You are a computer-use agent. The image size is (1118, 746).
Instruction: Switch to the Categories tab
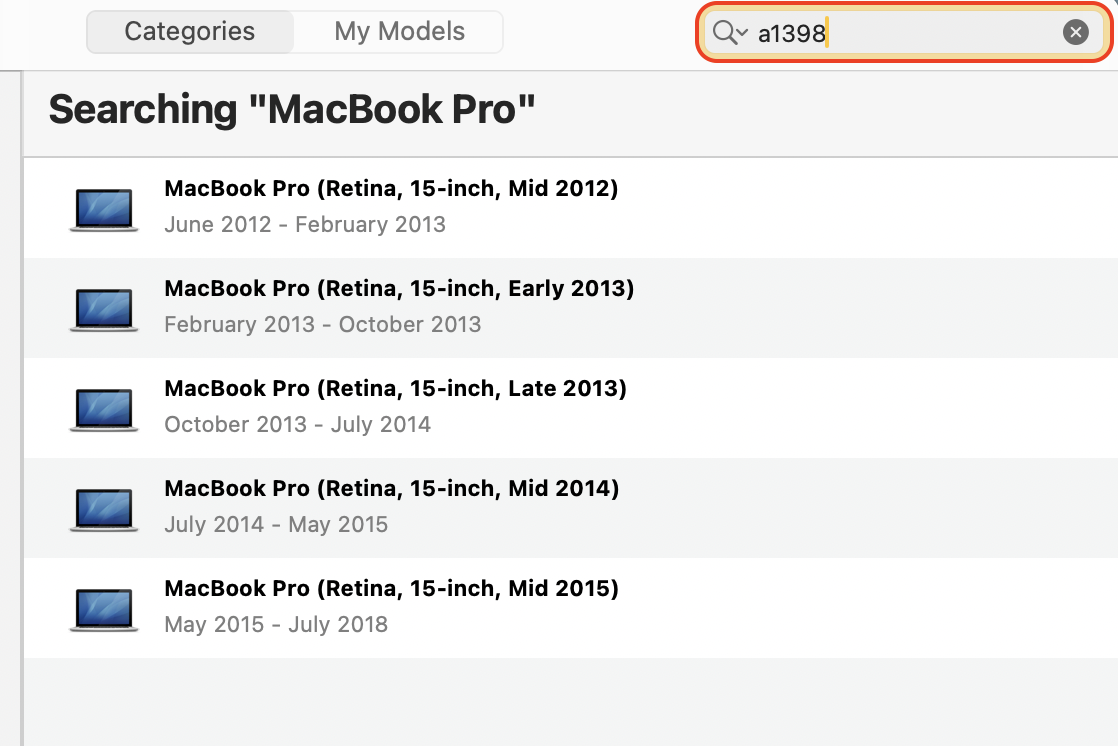[189, 31]
